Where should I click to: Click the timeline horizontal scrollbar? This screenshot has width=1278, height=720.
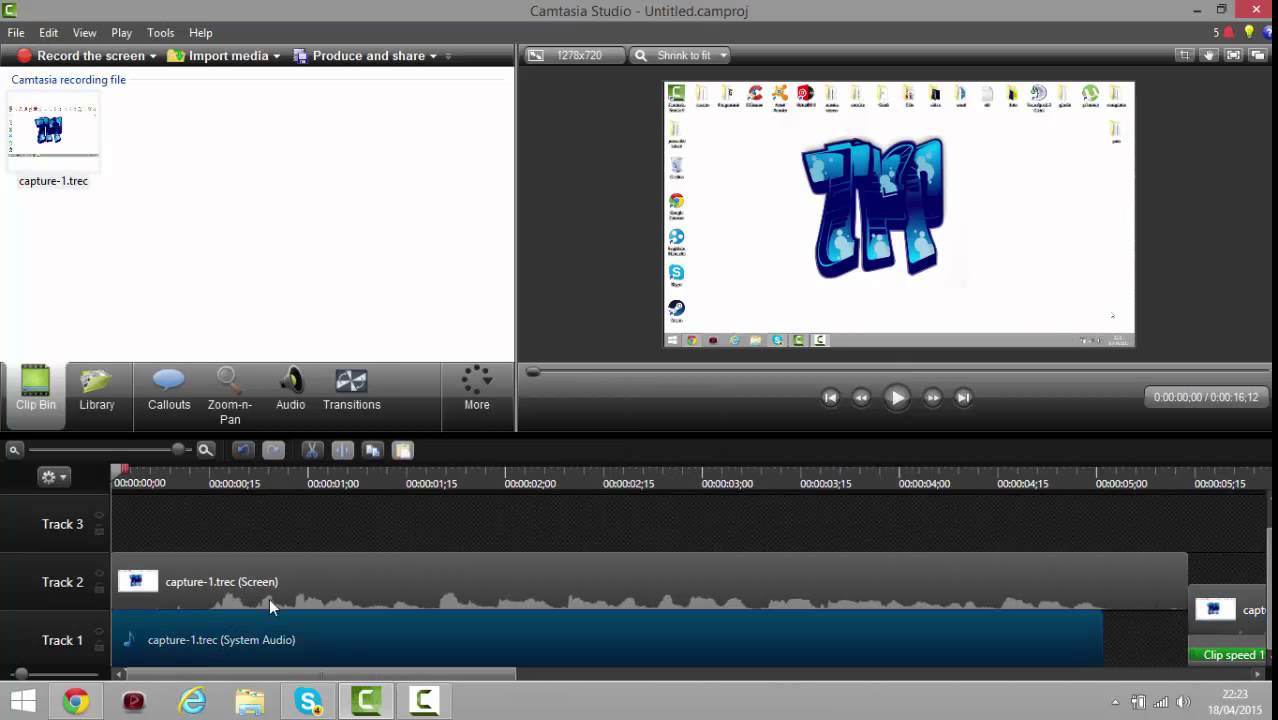pos(320,674)
